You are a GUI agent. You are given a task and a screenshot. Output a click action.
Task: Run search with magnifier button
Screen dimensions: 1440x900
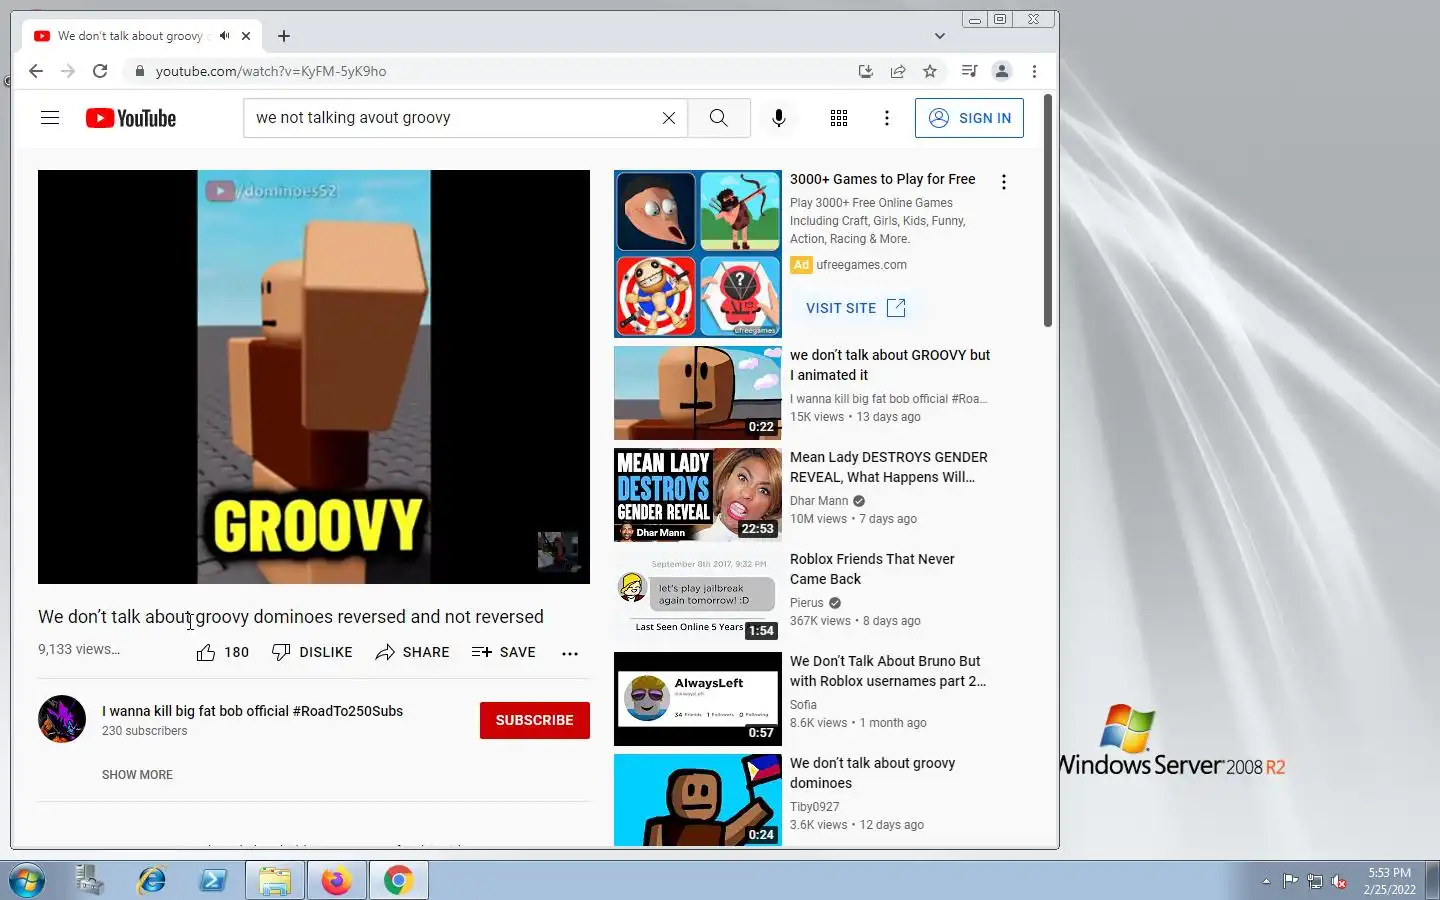click(719, 118)
